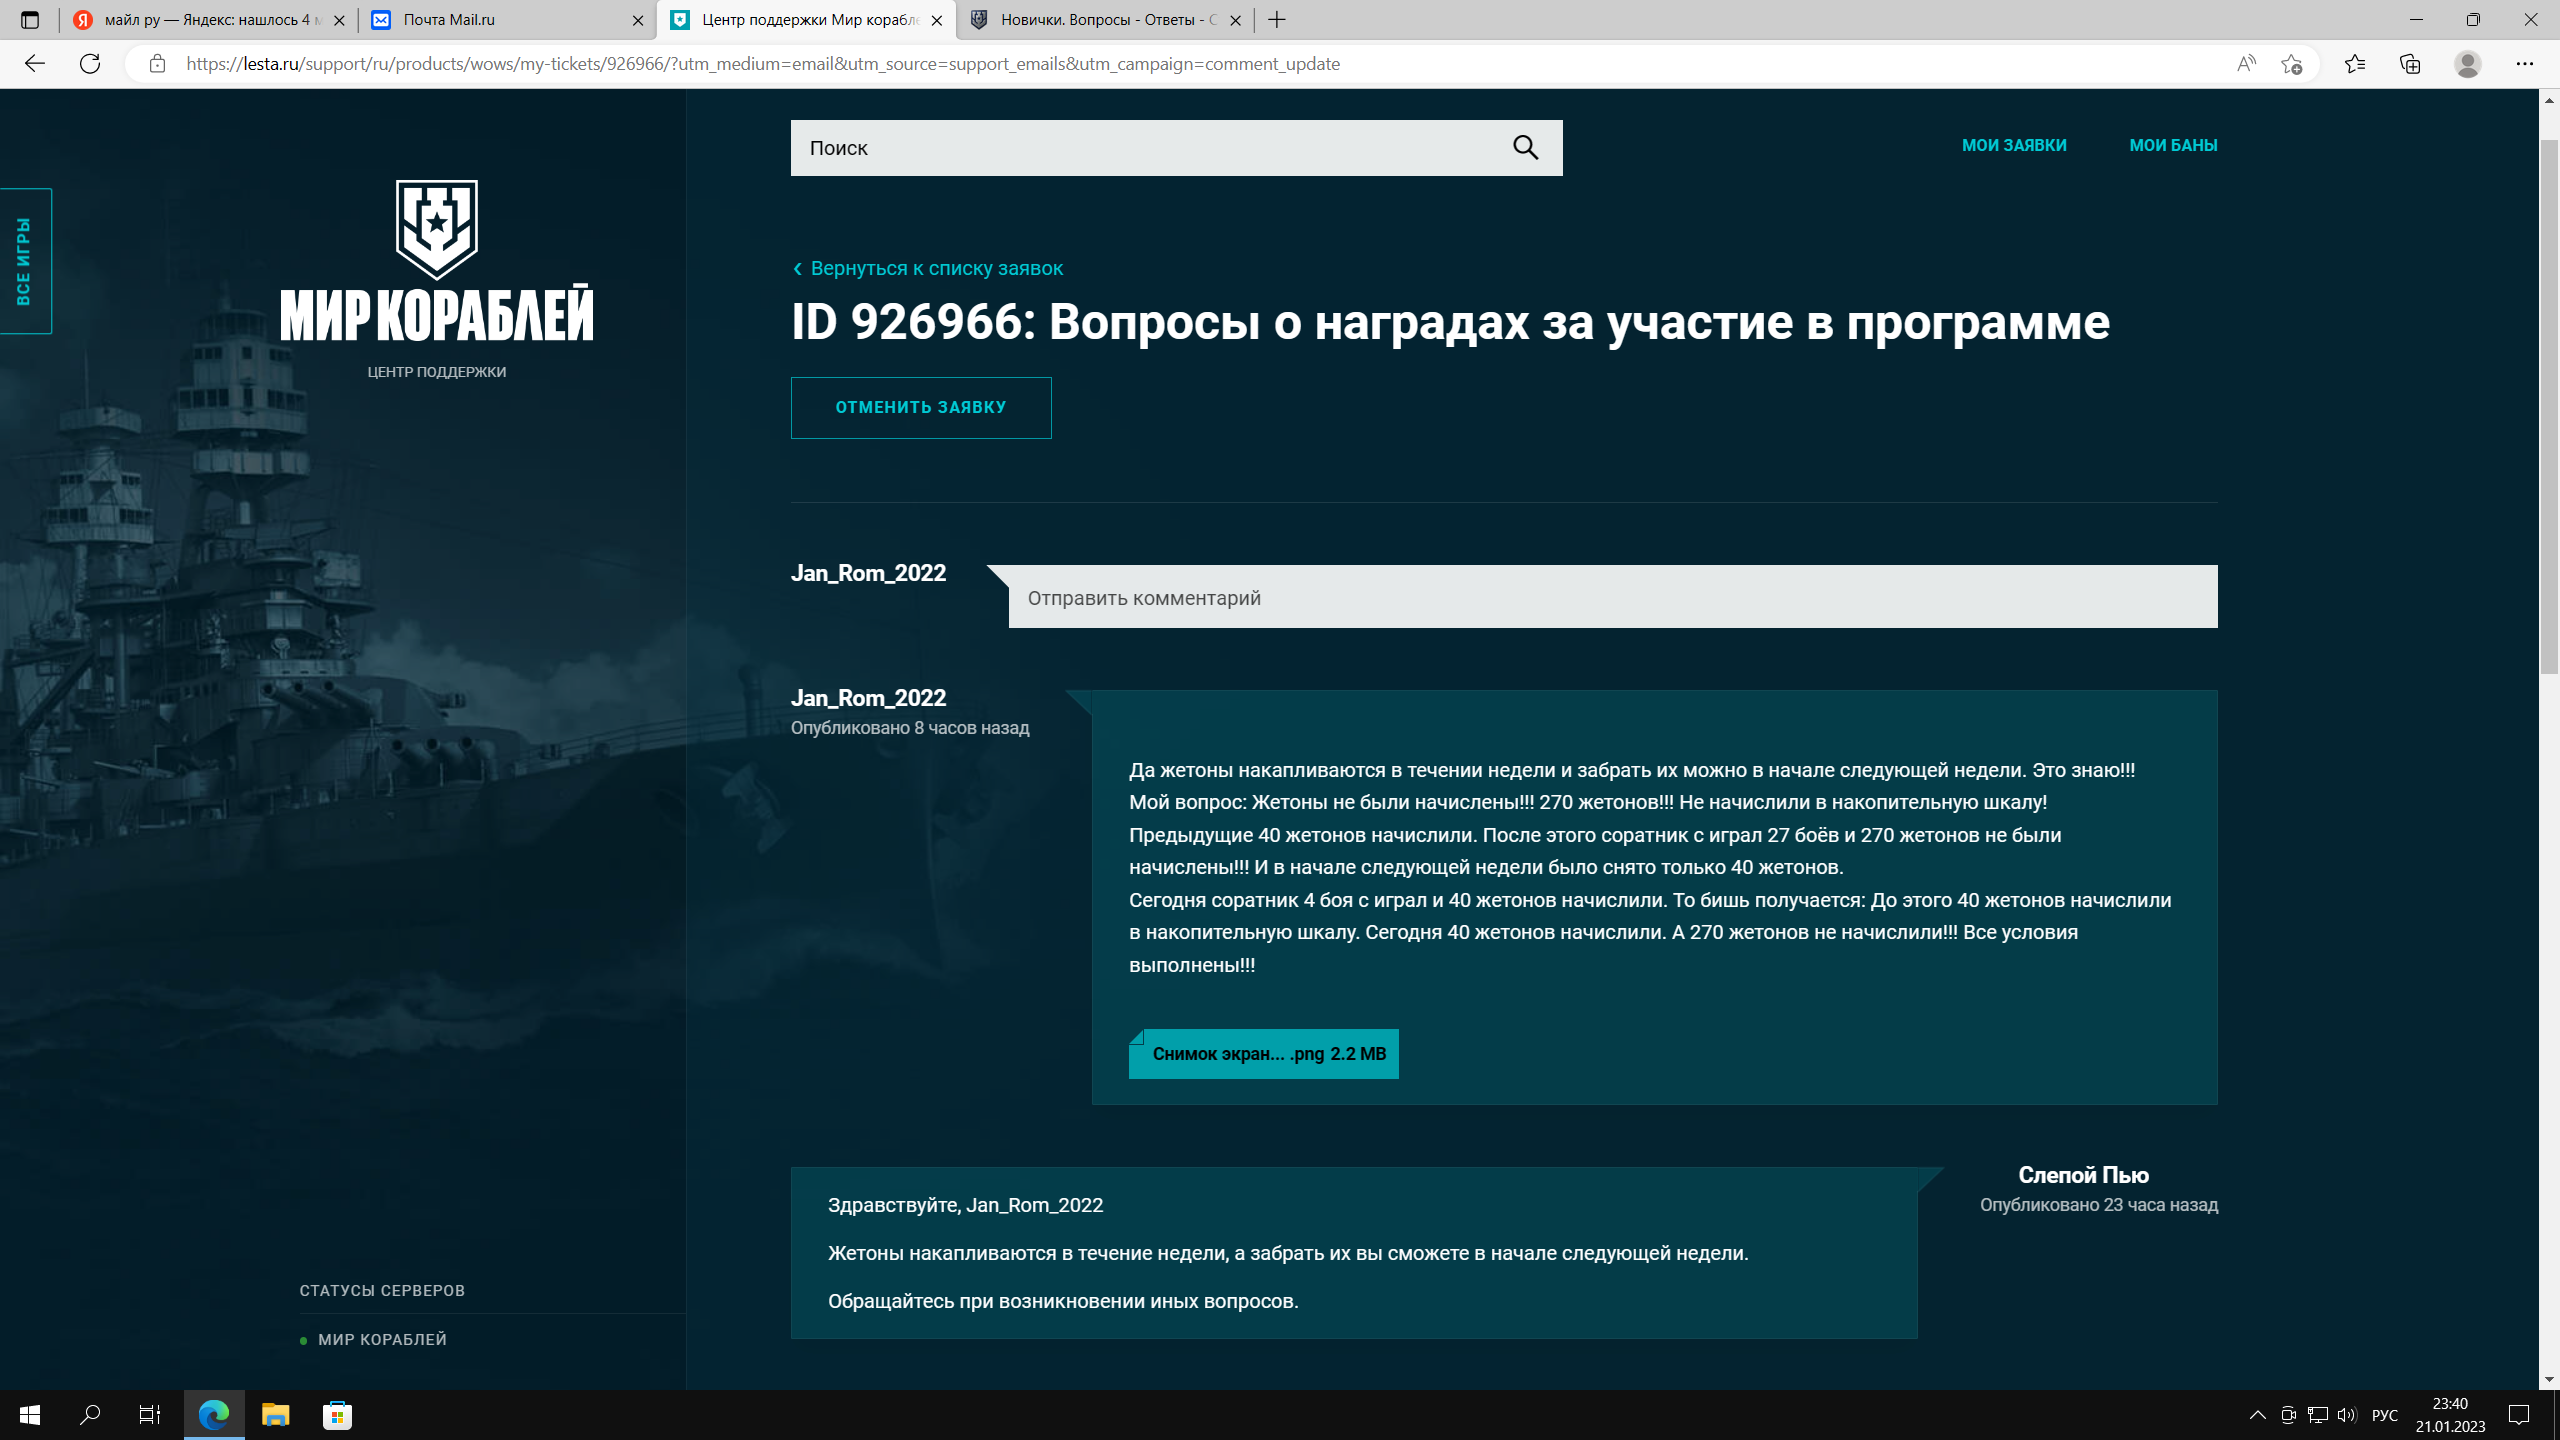Expand the ВСЕ ИГРЫ side panel

pos(25,261)
